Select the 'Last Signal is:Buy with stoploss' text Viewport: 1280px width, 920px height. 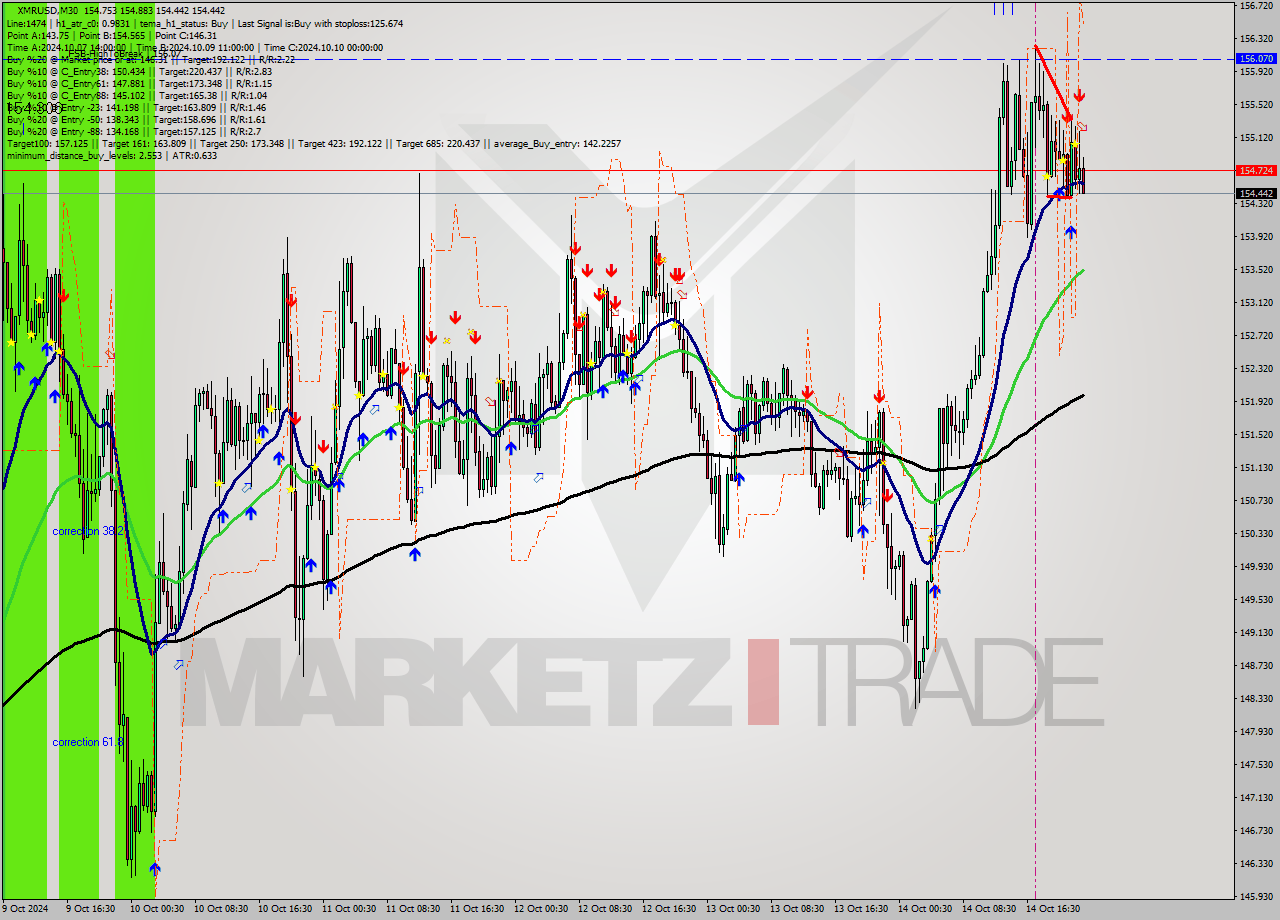(319, 23)
